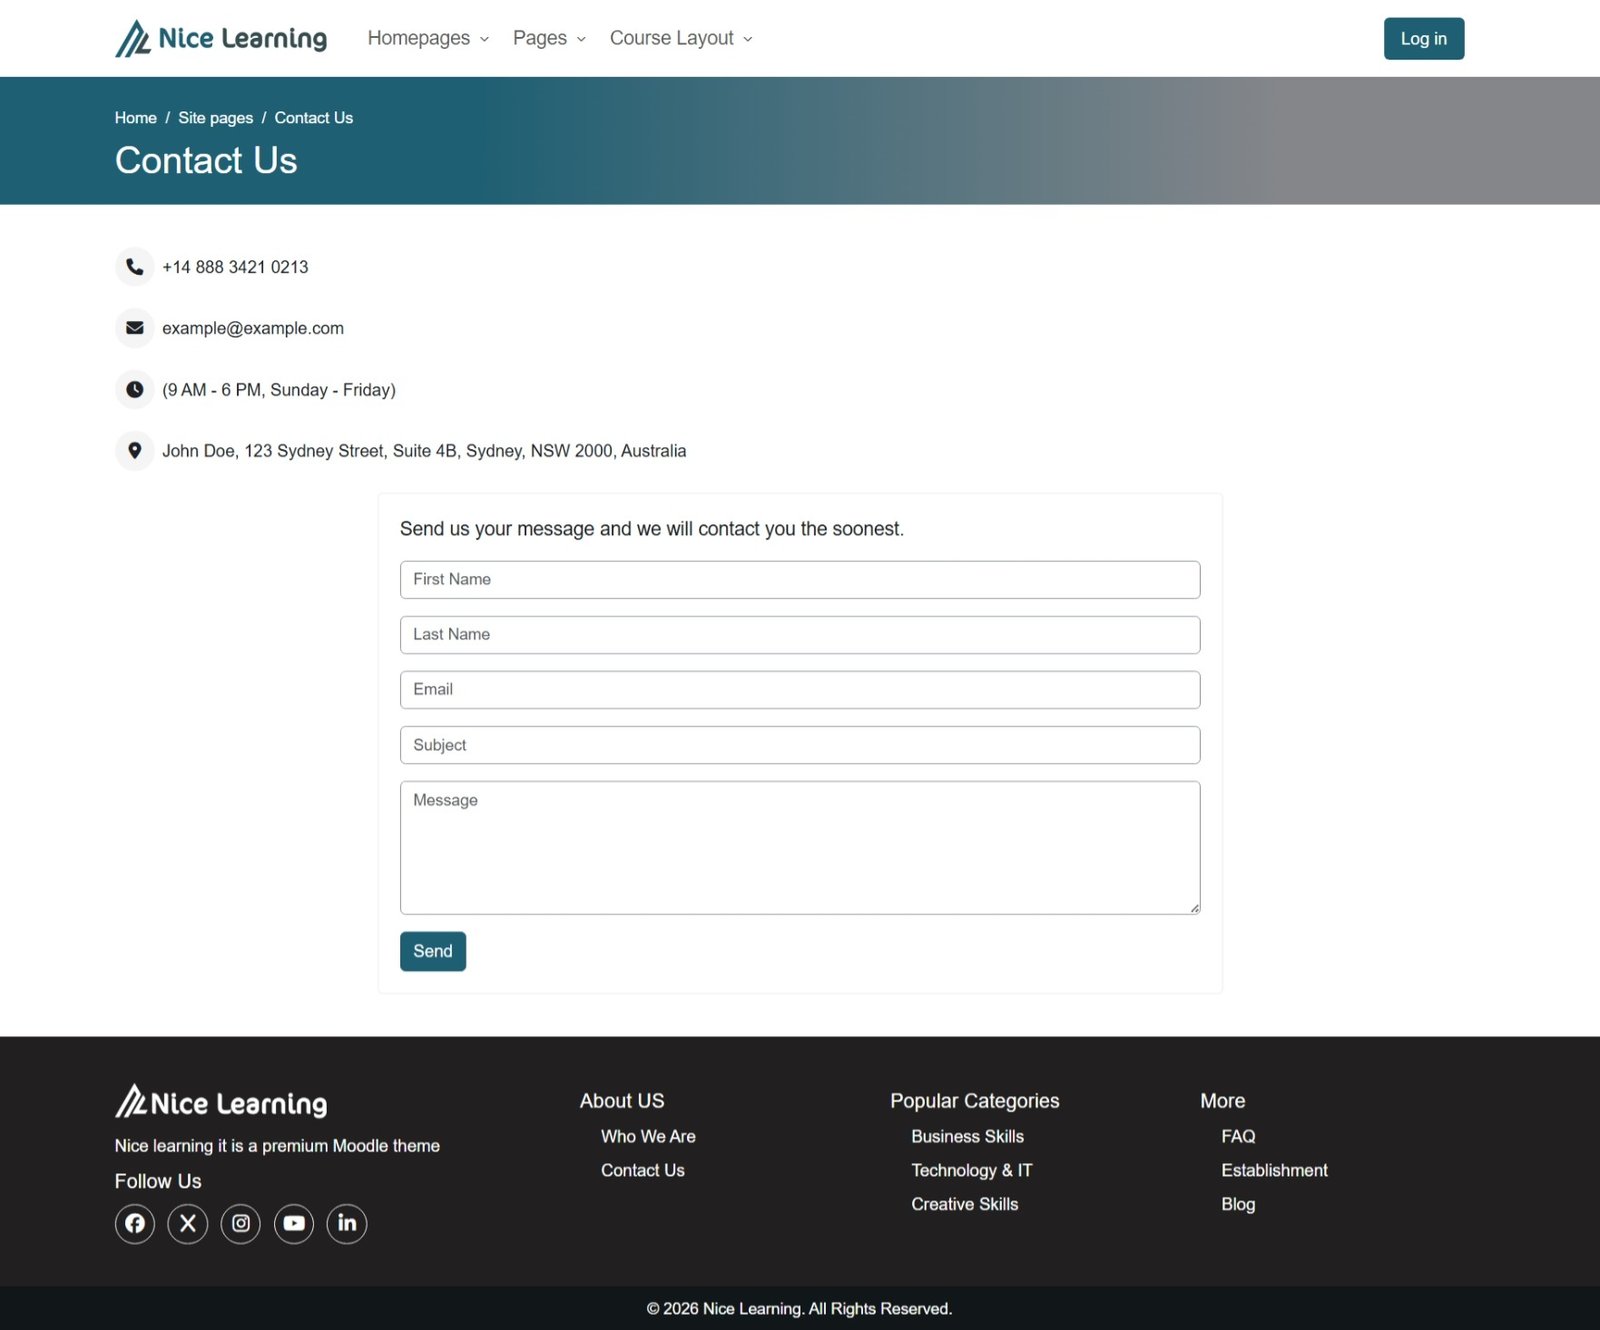The height and width of the screenshot is (1330, 1600).
Task: Focus the First Name input field
Action: coord(800,580)
